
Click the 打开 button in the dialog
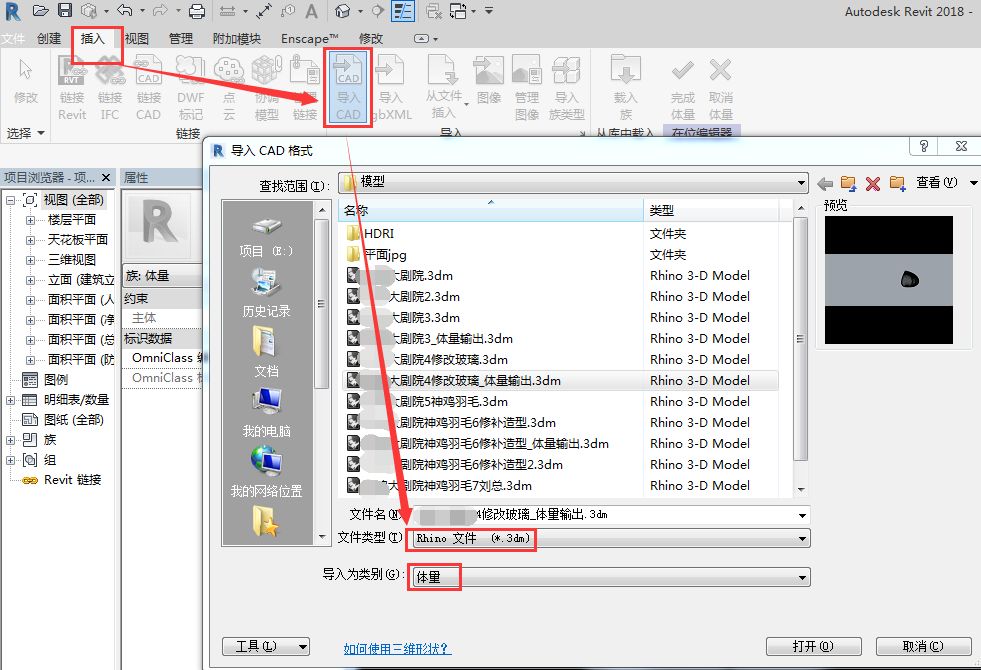click(x=813, y=646)
